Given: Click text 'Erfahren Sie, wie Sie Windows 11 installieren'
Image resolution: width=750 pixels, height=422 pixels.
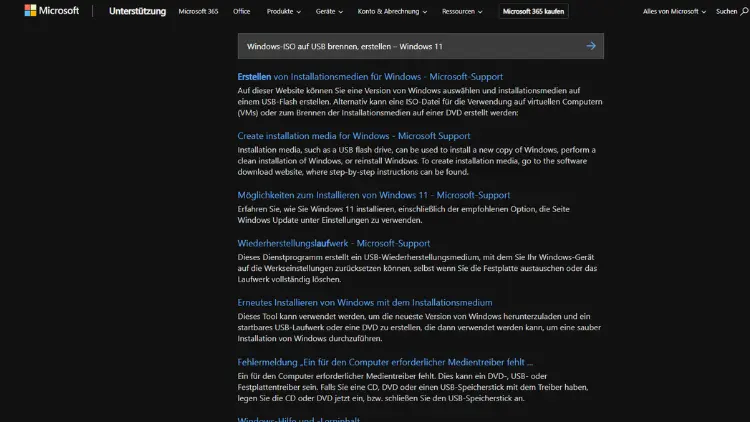Looking at the screenshot, I should [x=316, y=209].
